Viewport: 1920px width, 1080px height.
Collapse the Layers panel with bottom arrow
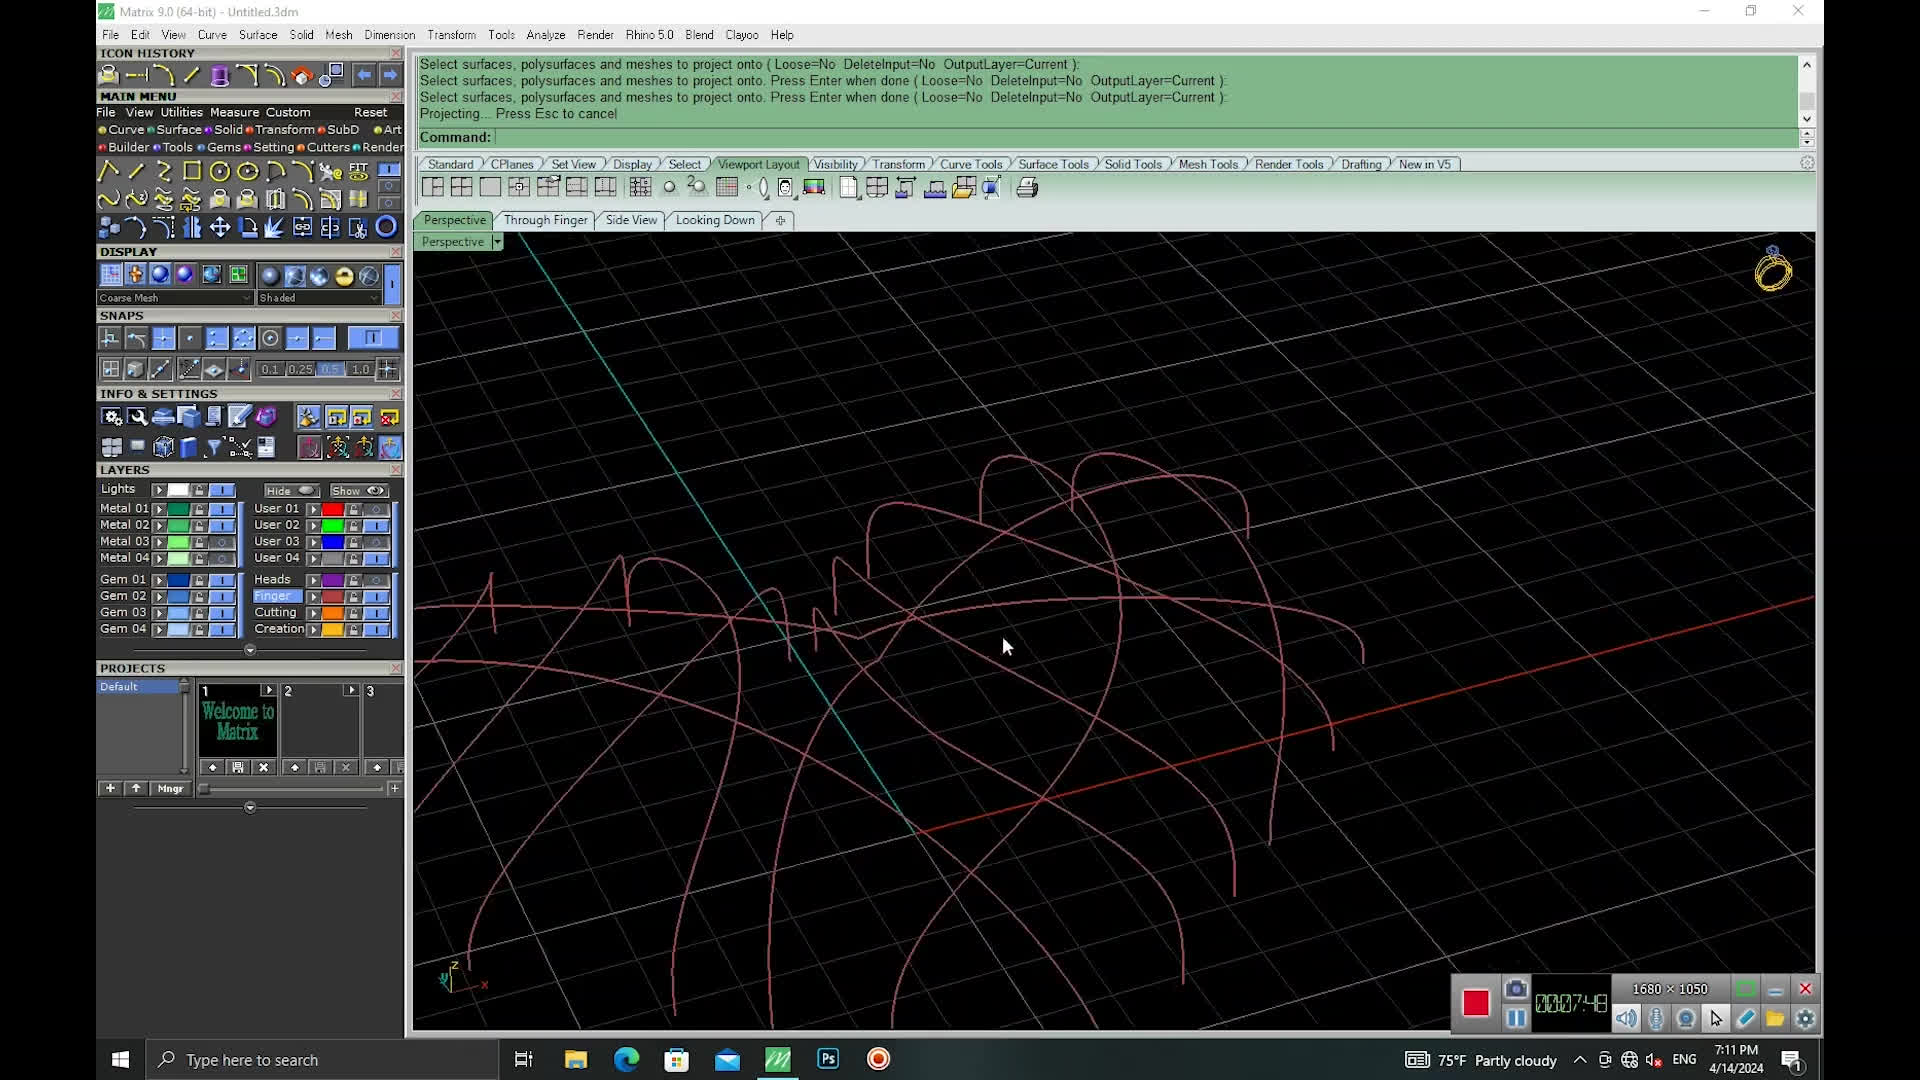(250, 650)
